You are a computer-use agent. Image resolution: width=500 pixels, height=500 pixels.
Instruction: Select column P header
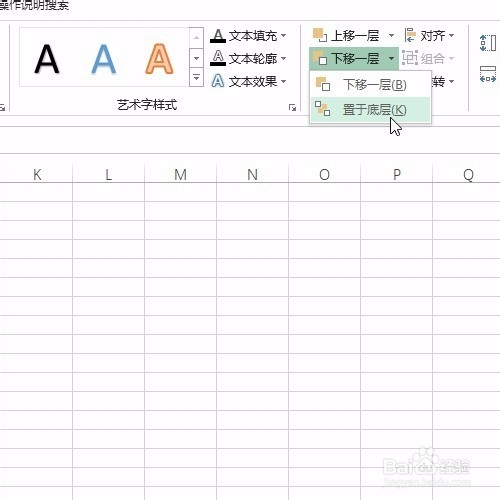point(396,174)
